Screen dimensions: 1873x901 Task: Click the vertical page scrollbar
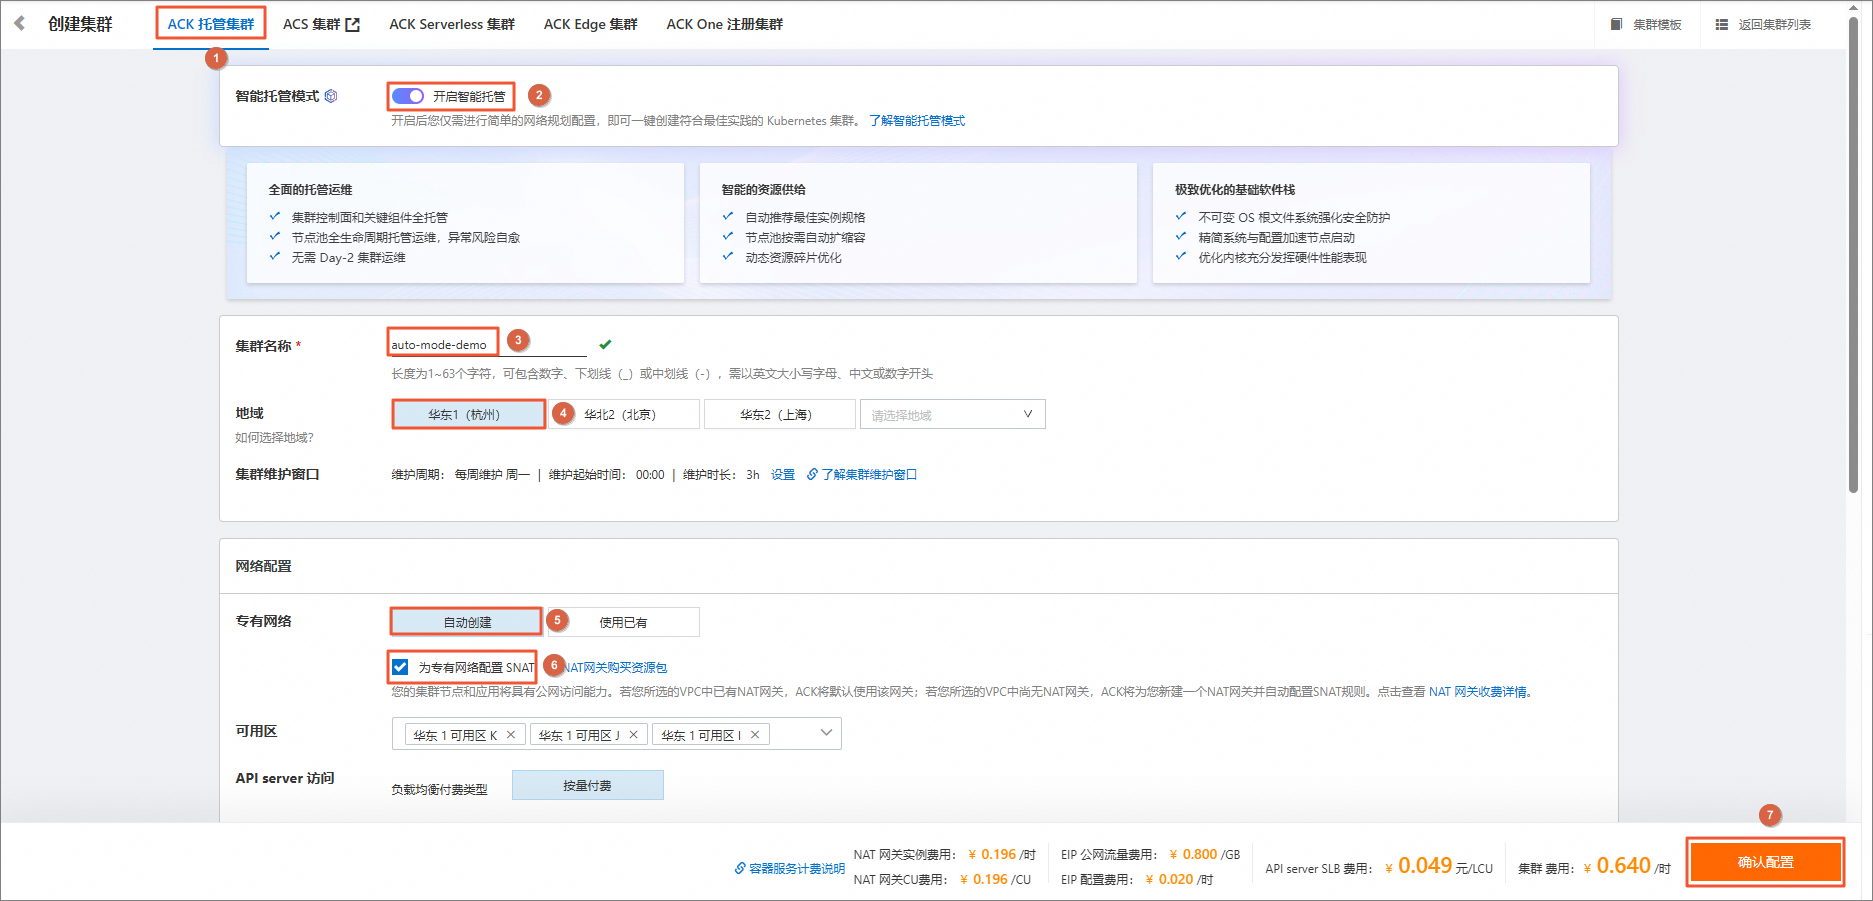1853,256
